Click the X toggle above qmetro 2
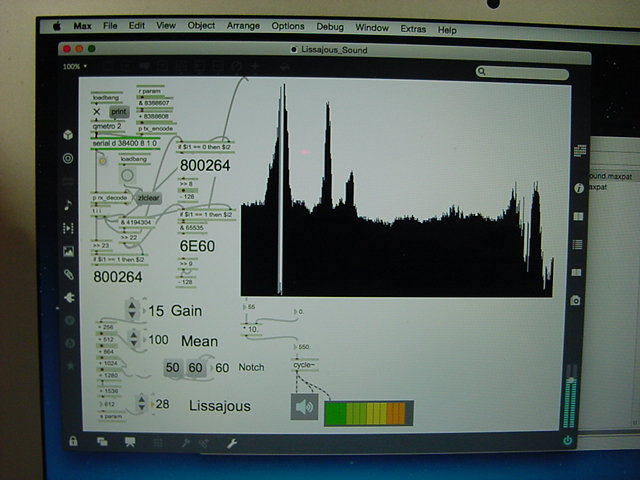This screenshot has height=480, width=640. [96, 111]
